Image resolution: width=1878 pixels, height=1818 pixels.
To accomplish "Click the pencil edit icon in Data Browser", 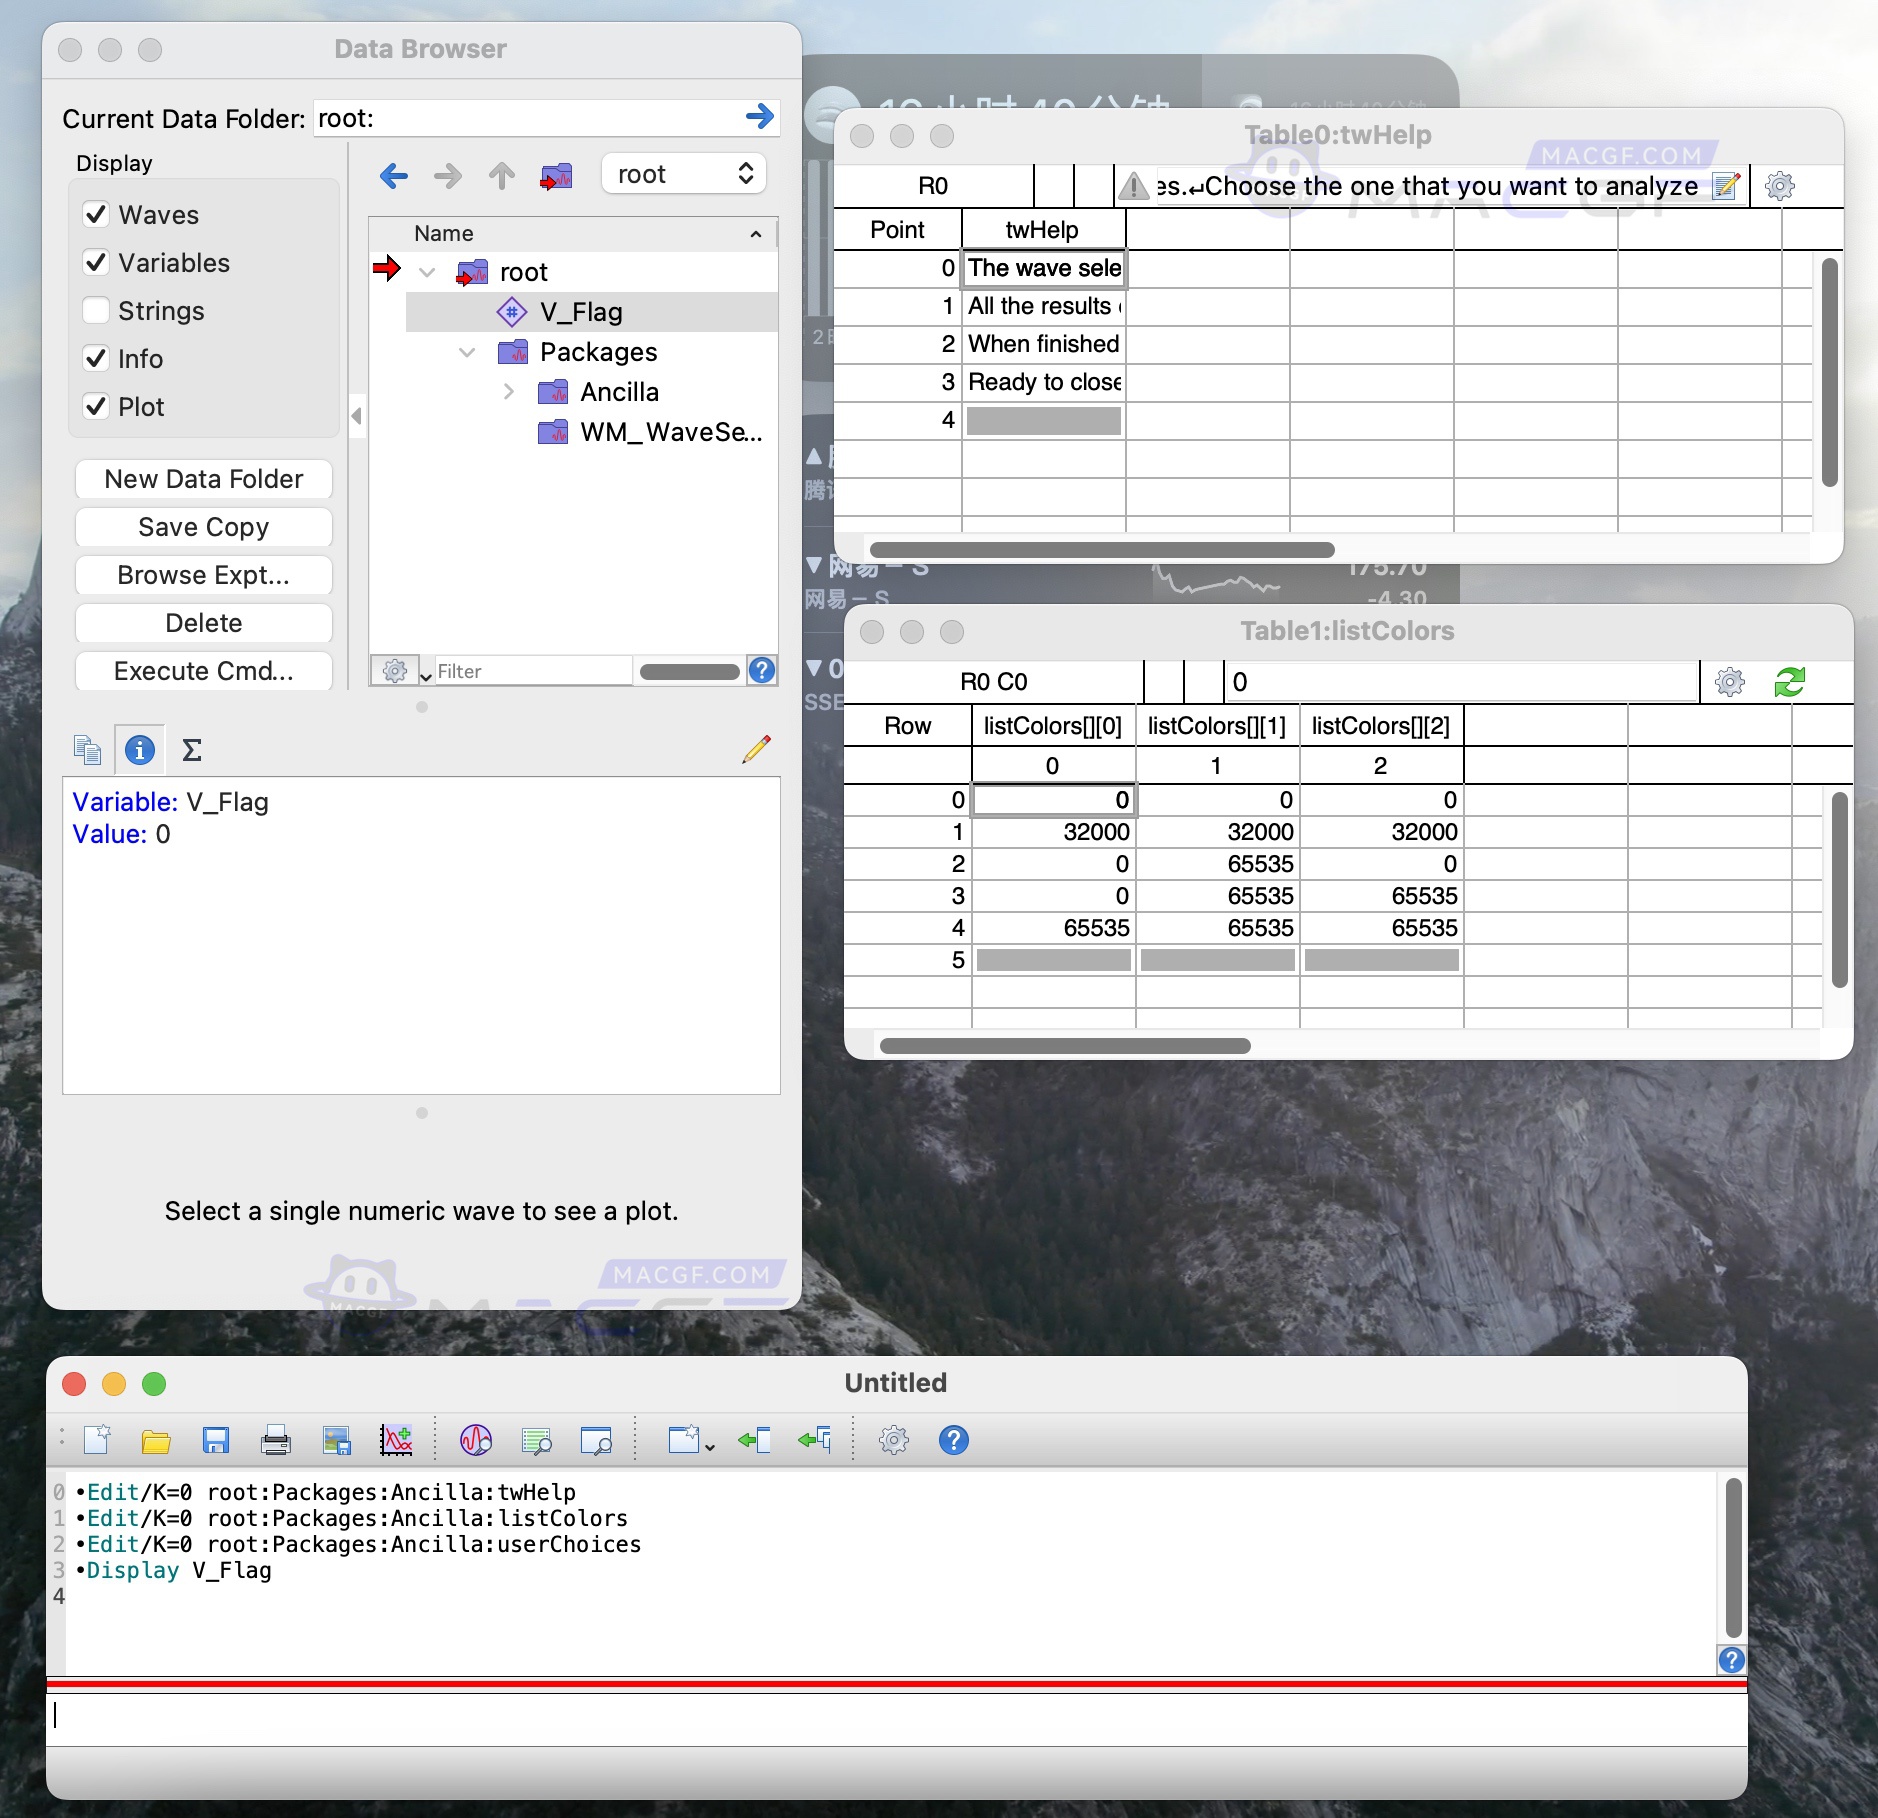I will [757, 748].
